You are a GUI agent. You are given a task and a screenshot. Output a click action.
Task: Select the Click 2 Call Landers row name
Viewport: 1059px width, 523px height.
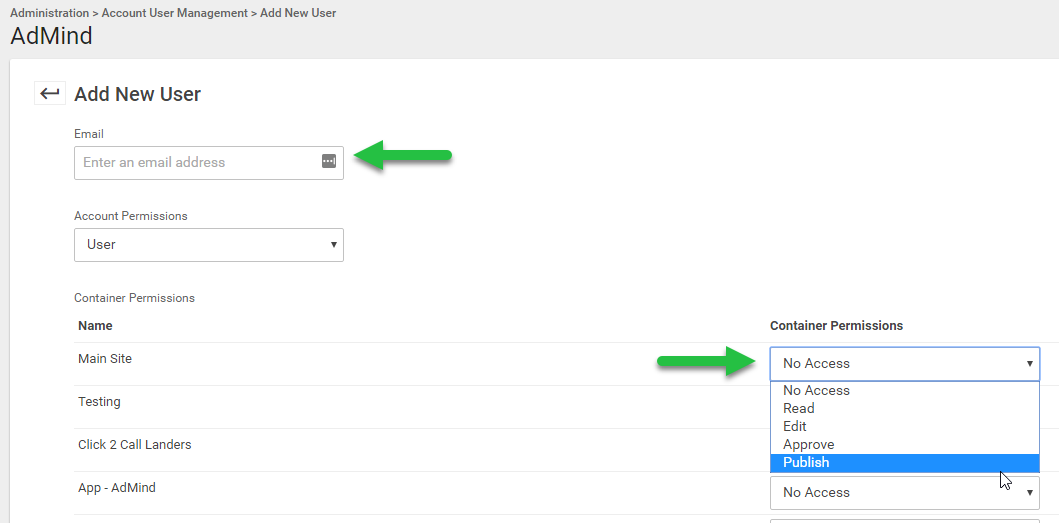pyautogui.click(x=134, y=445)
